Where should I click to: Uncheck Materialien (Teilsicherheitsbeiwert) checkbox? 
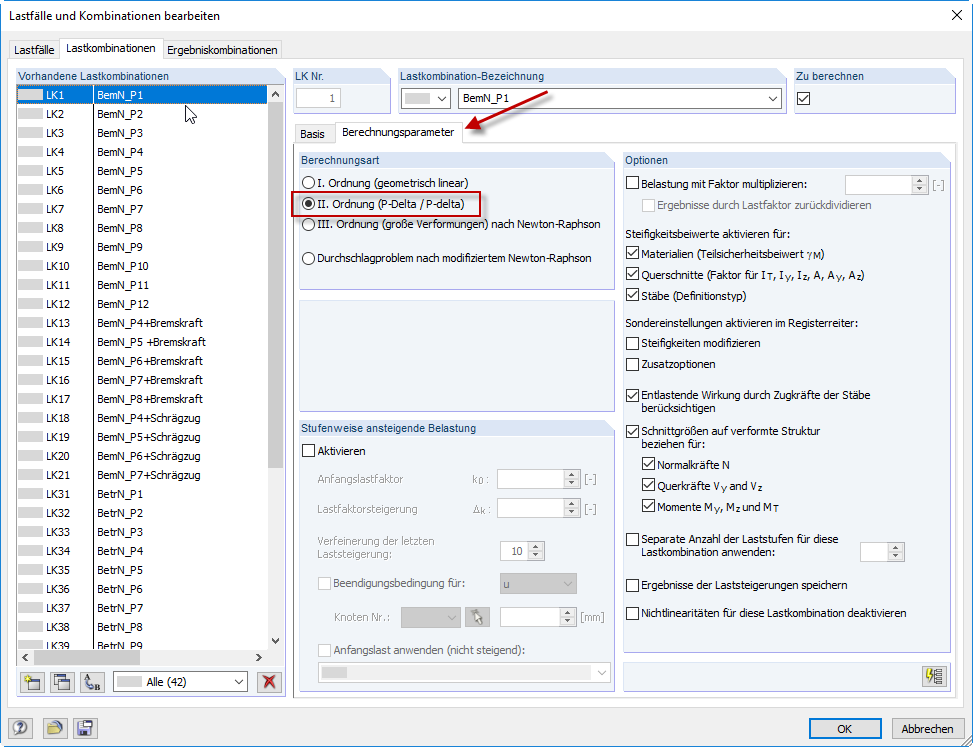click(x=632, y=253)
